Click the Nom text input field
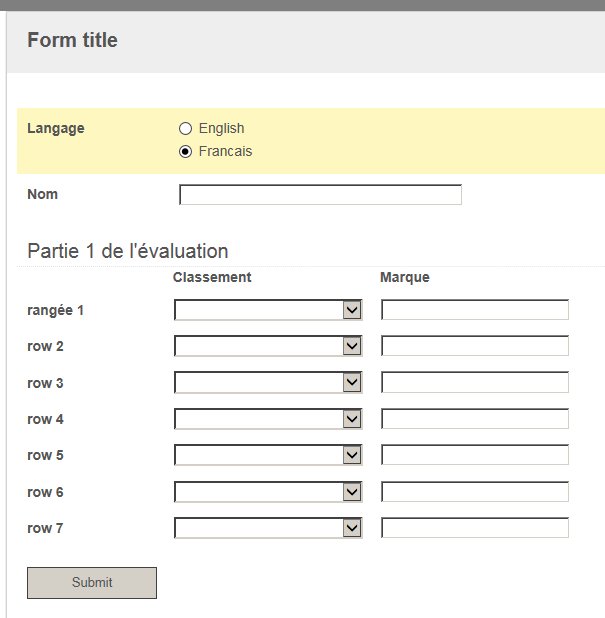The image size is (605, 618). [x=320, y=195]
